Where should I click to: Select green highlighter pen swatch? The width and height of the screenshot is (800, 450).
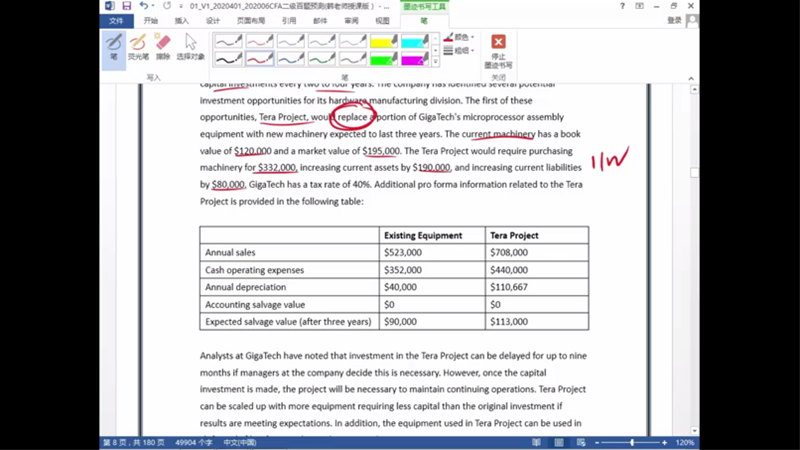pyautogui.click(x=384, y=59)
